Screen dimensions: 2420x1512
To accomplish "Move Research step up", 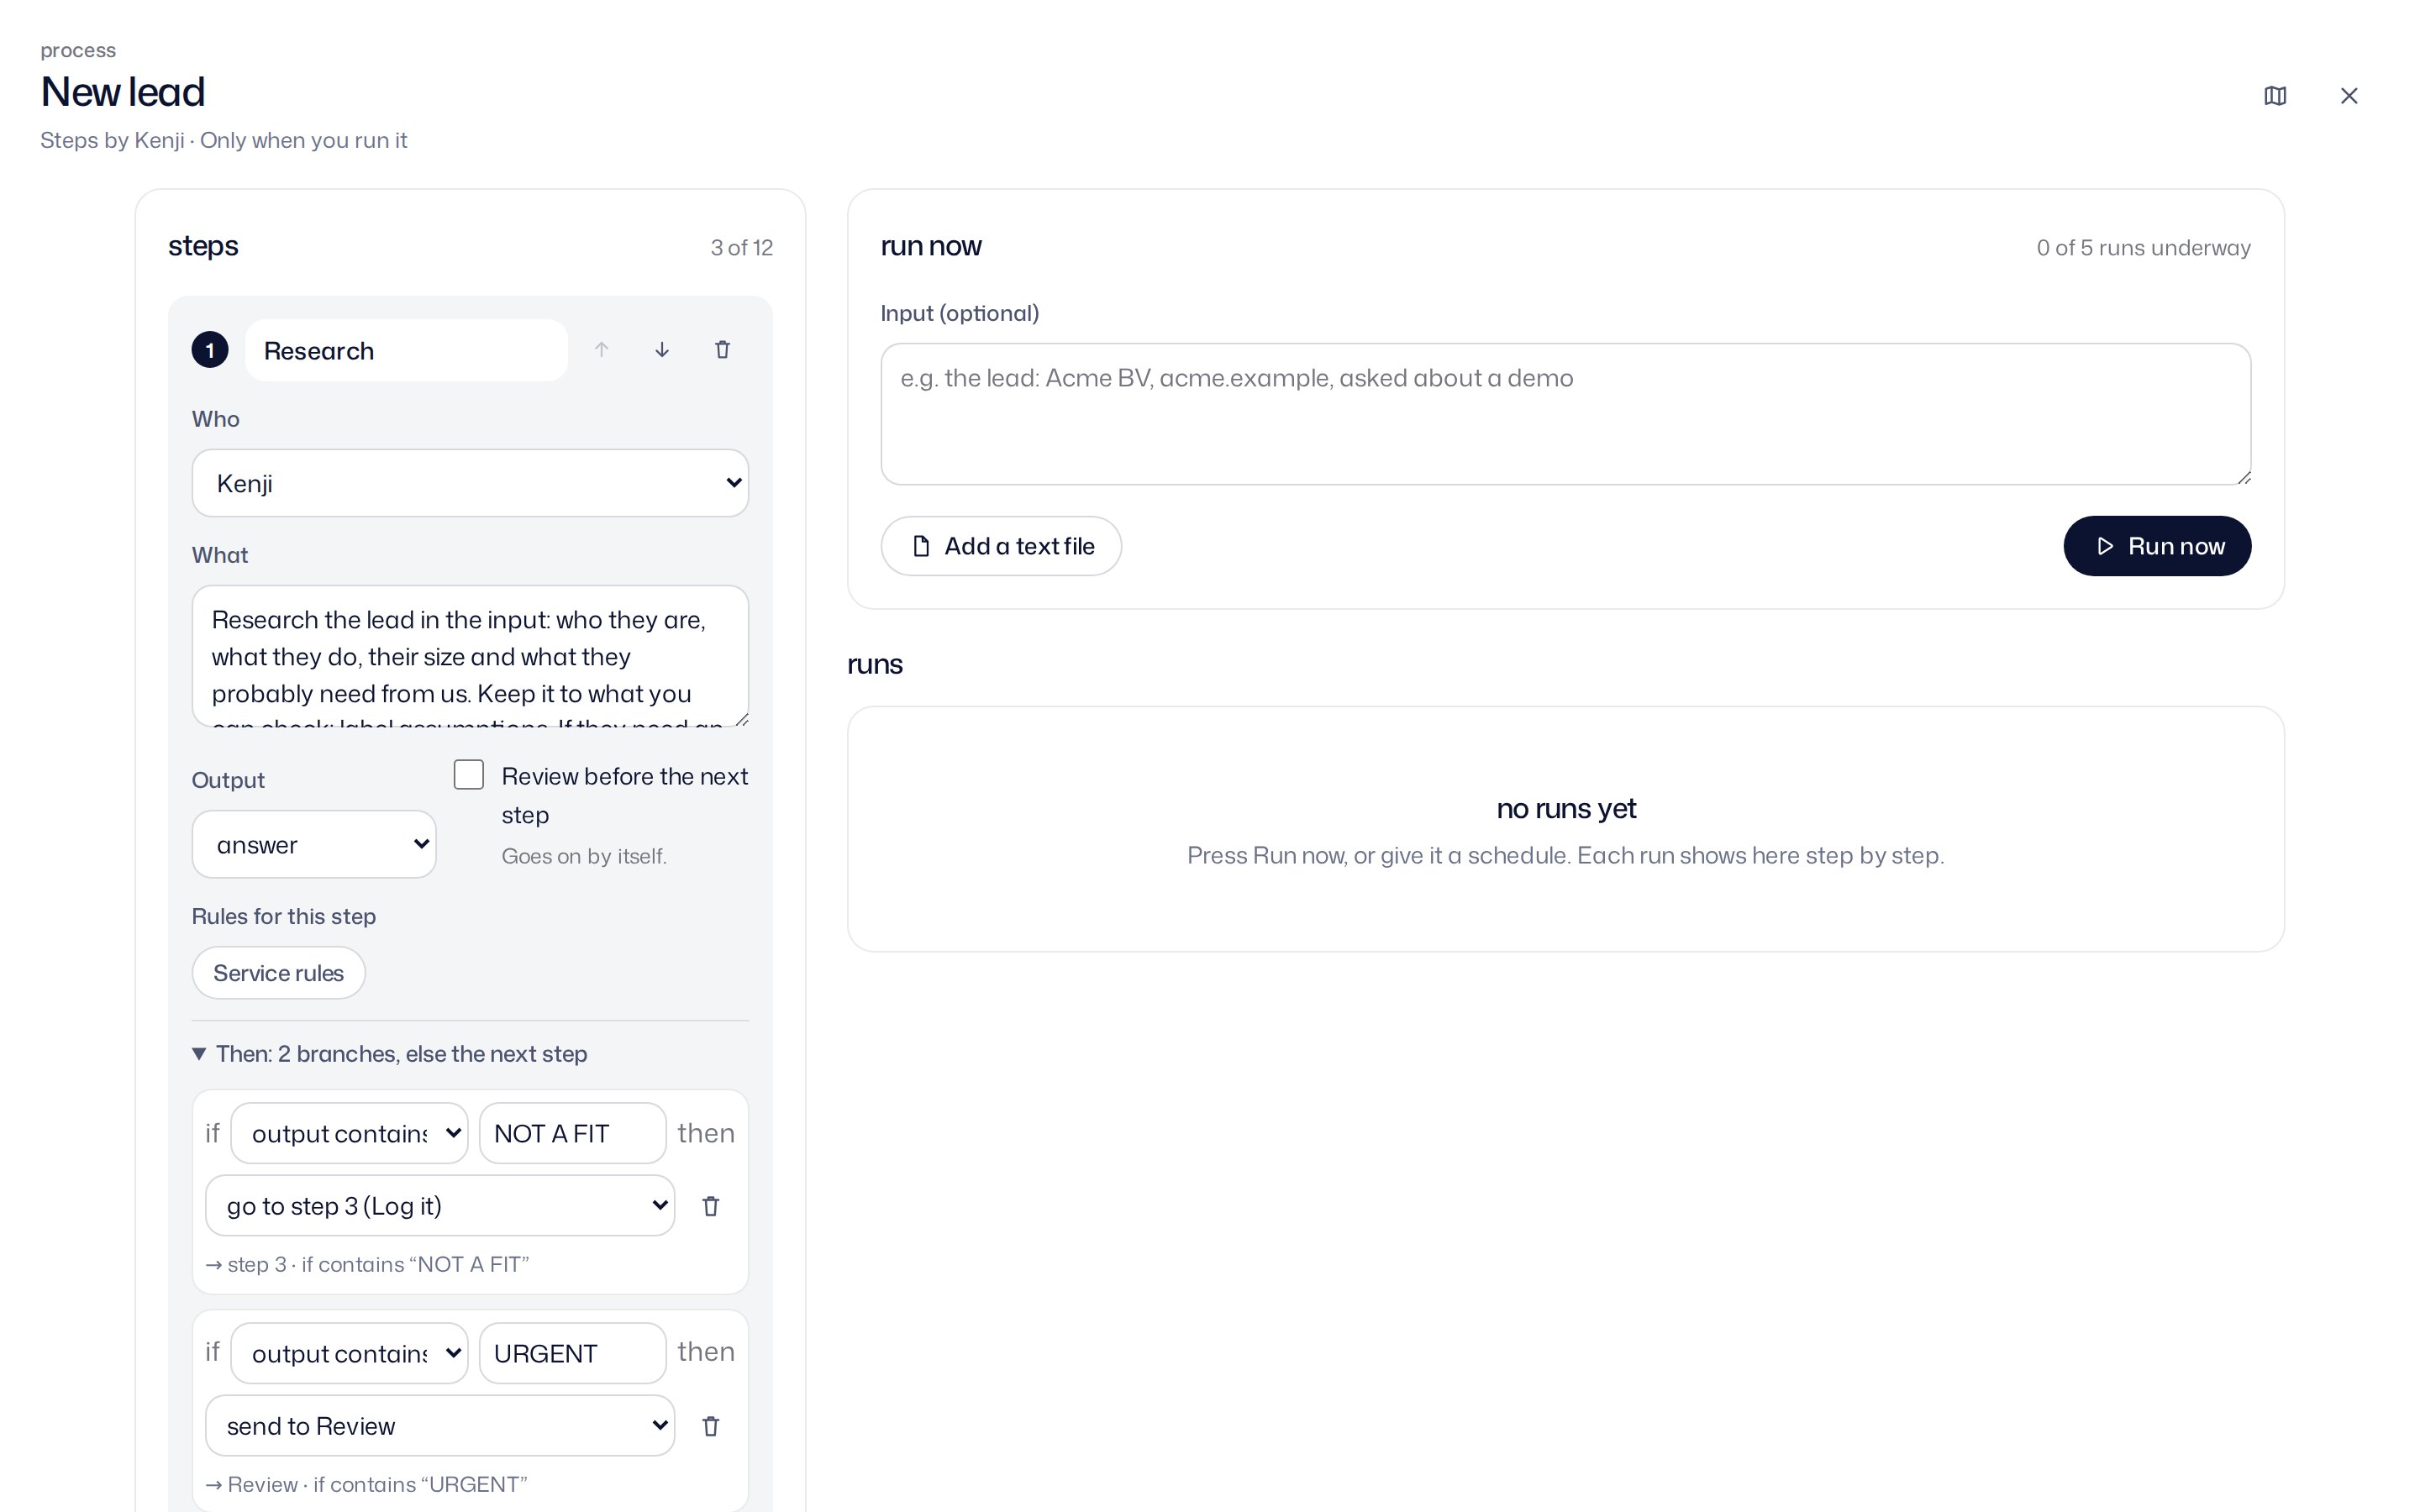I will tap(601, 350).
